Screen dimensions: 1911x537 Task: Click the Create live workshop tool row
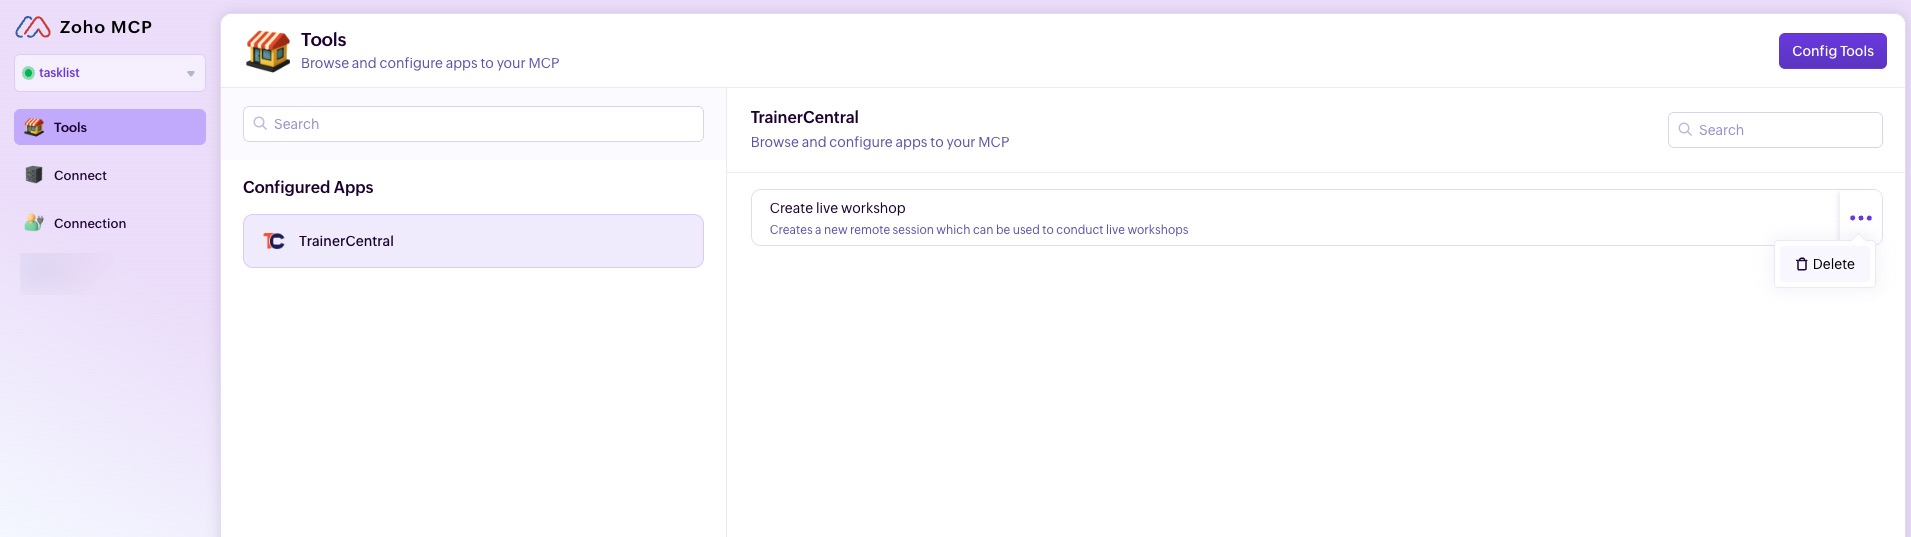coord(1200,218)
